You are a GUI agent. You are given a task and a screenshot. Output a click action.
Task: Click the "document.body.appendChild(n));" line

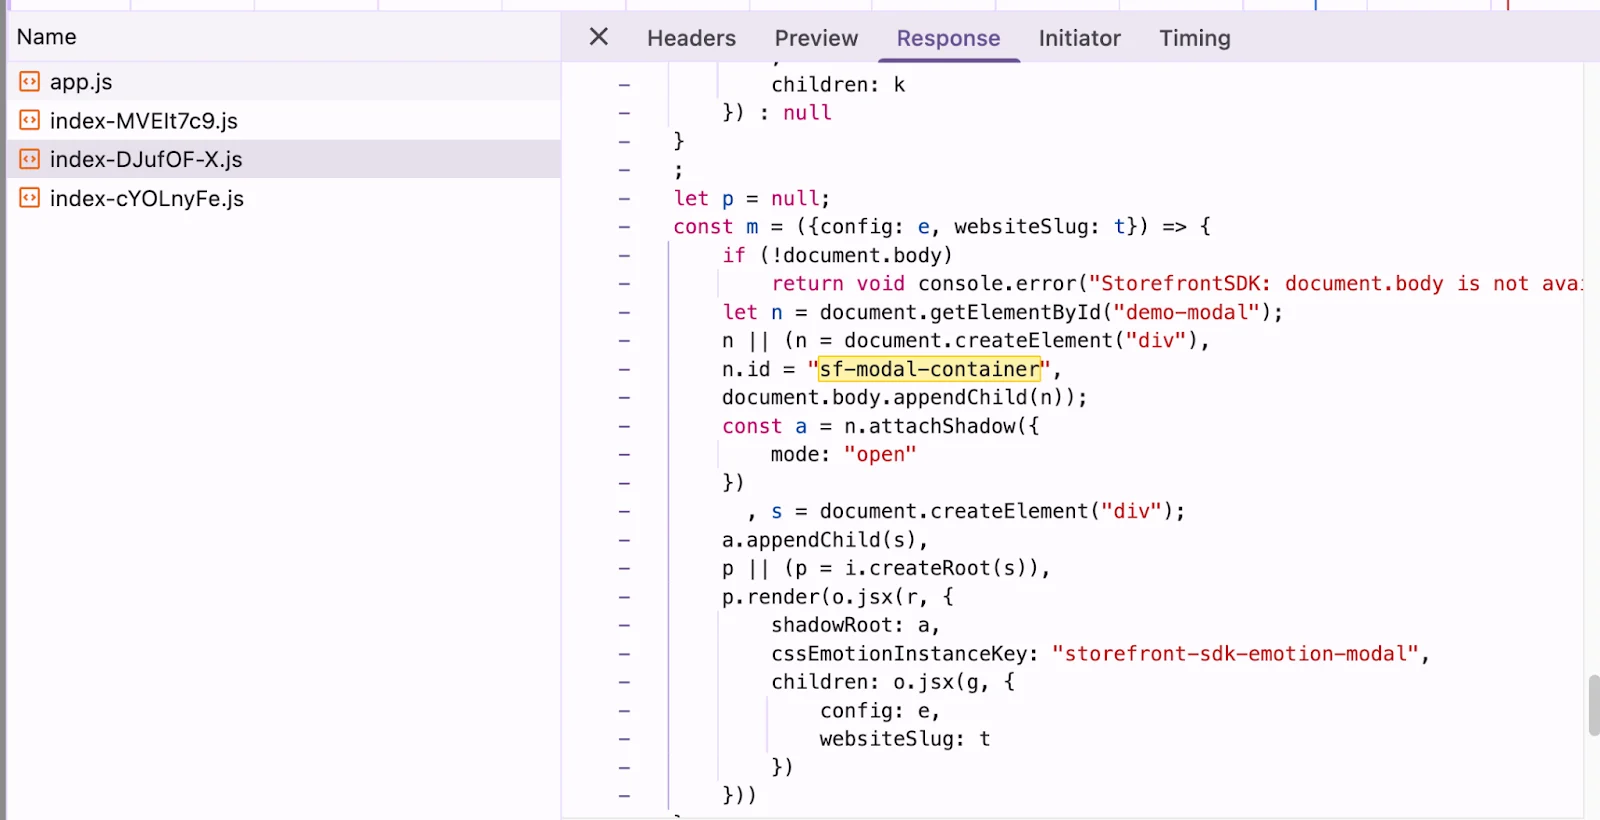(x=904, y=397)
